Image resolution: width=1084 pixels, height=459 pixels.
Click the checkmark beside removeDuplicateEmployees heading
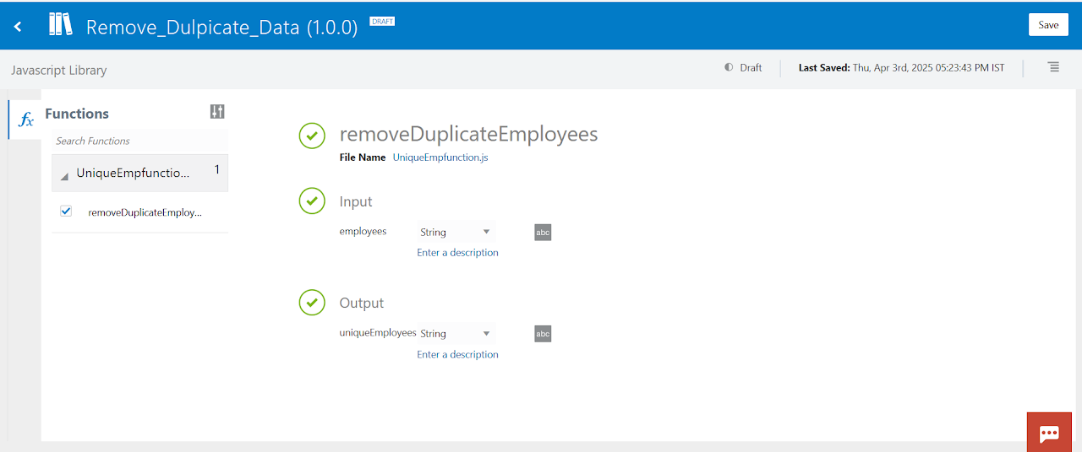point(312,136)
